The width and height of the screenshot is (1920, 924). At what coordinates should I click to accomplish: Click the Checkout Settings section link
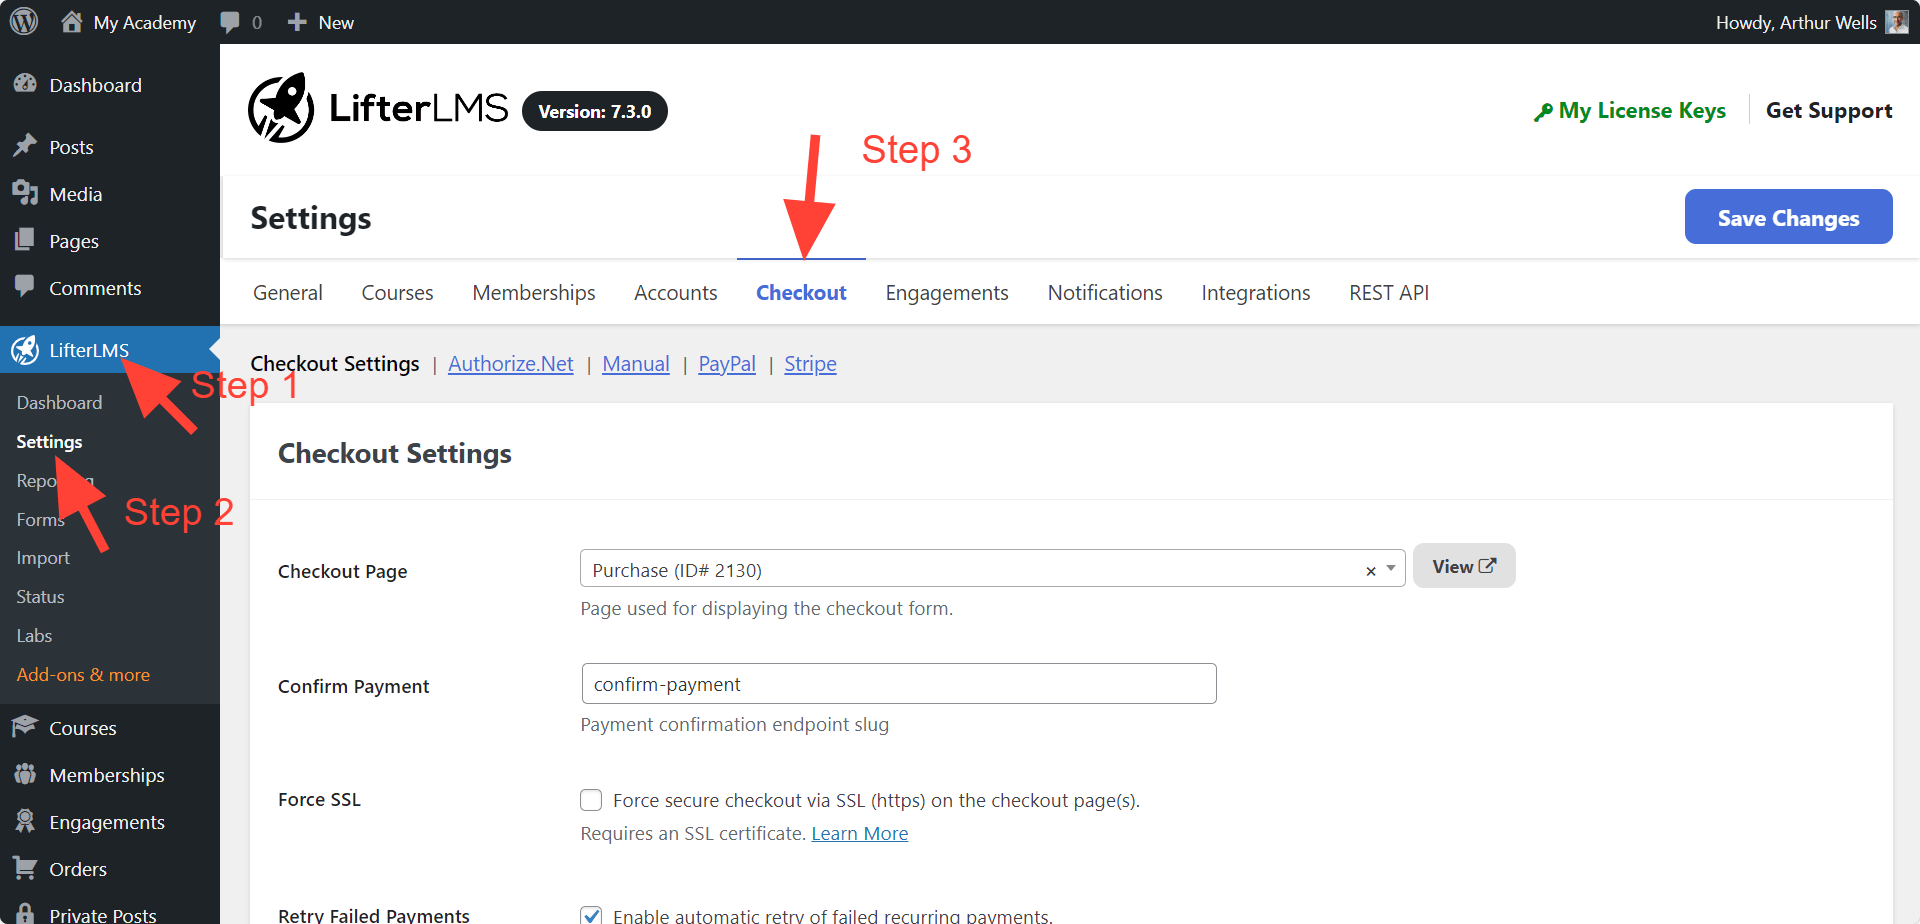pos(335,364)
